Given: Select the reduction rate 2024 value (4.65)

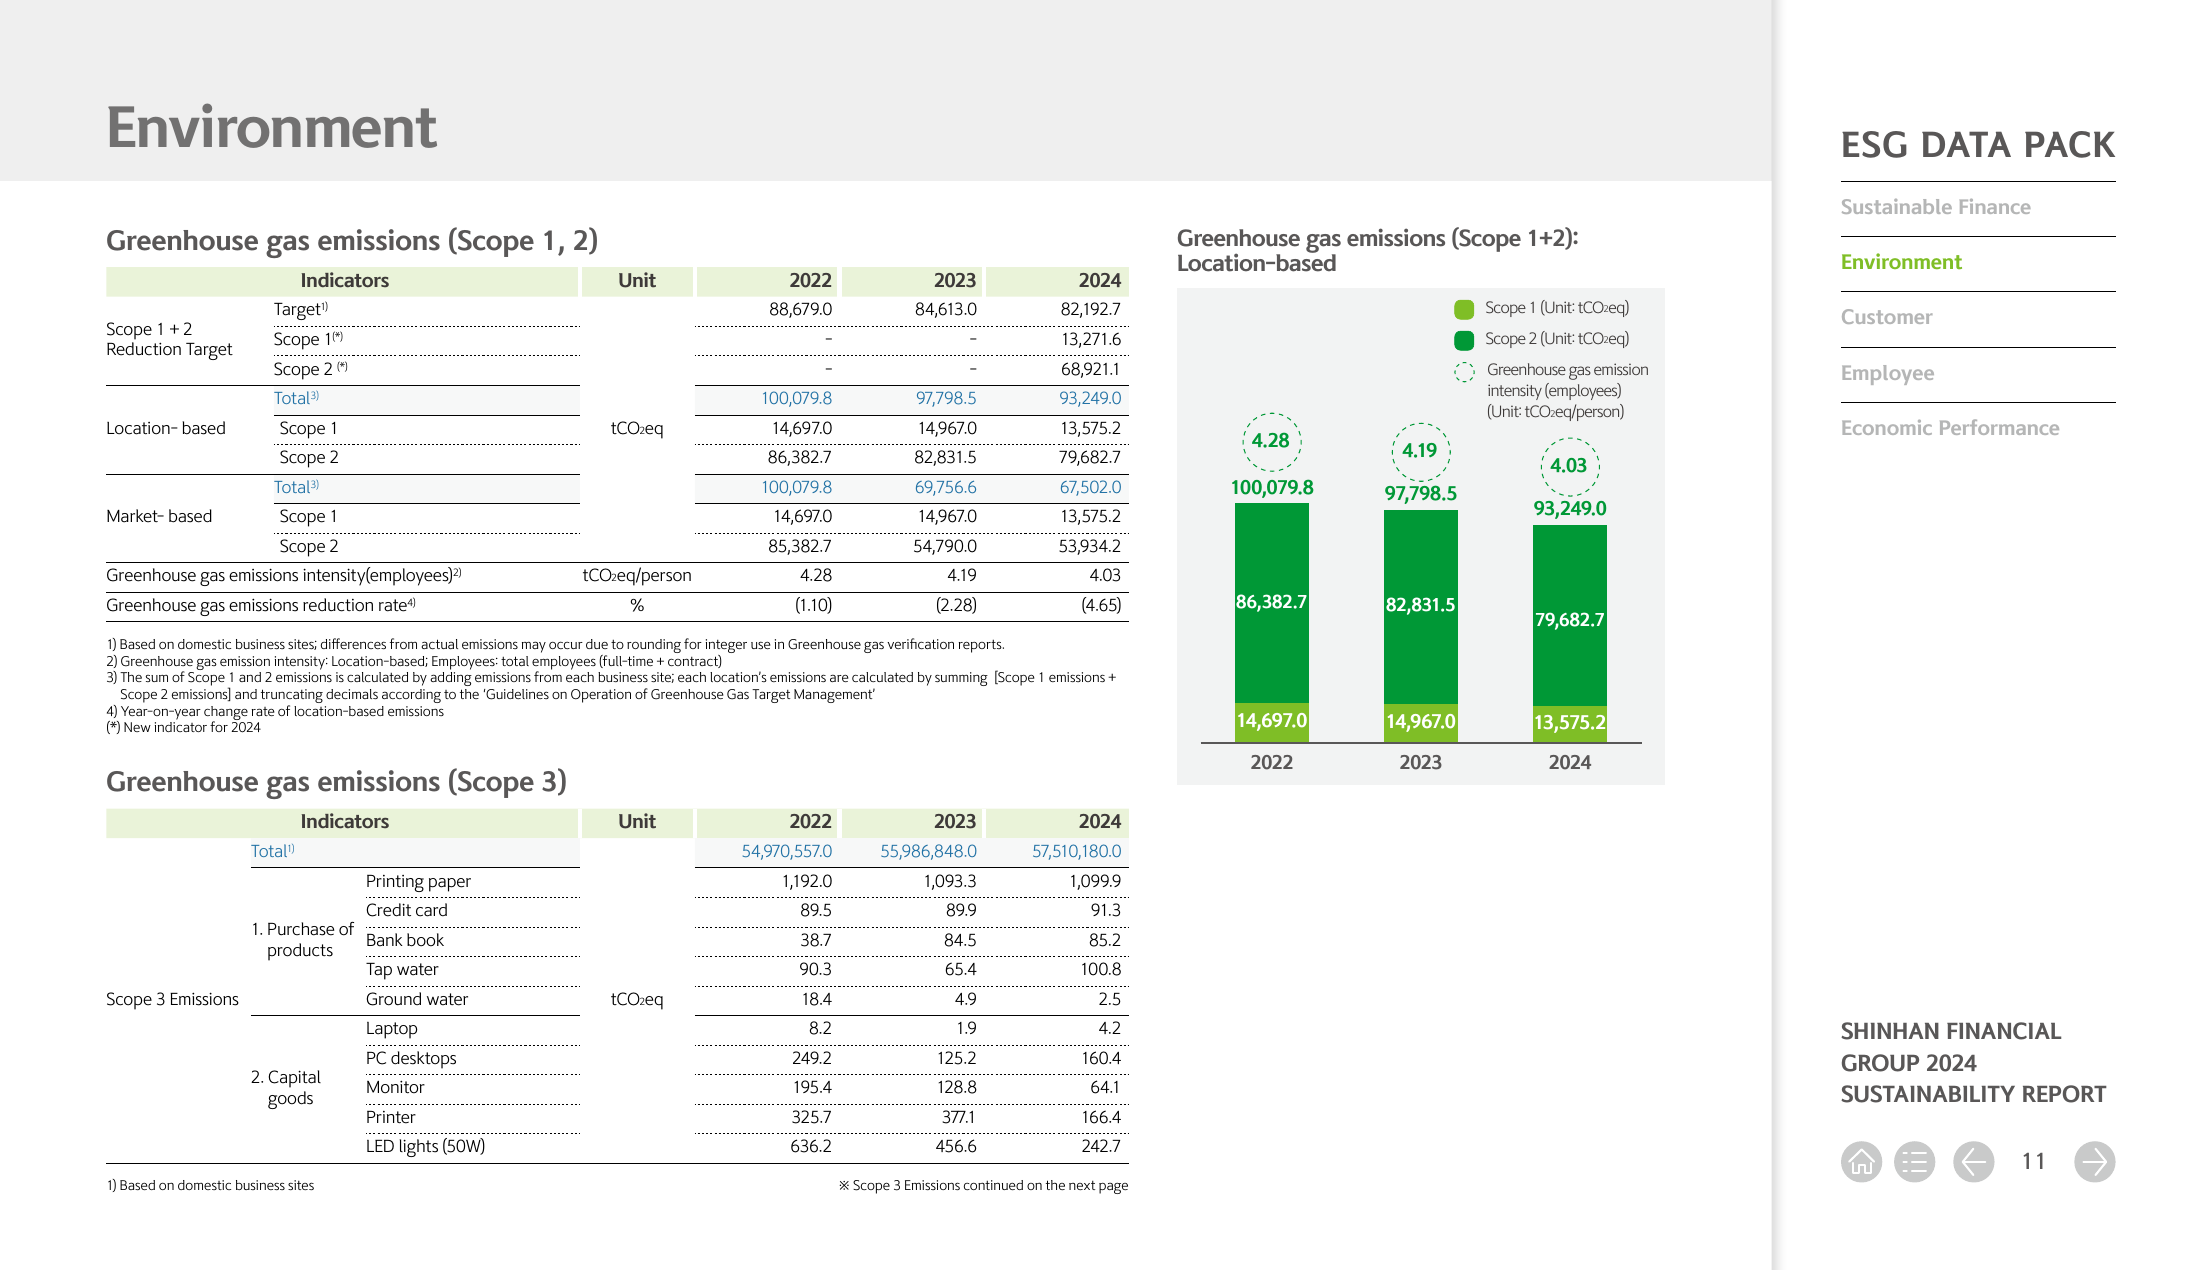Looking at the screenshot, I should point(1101,606).
